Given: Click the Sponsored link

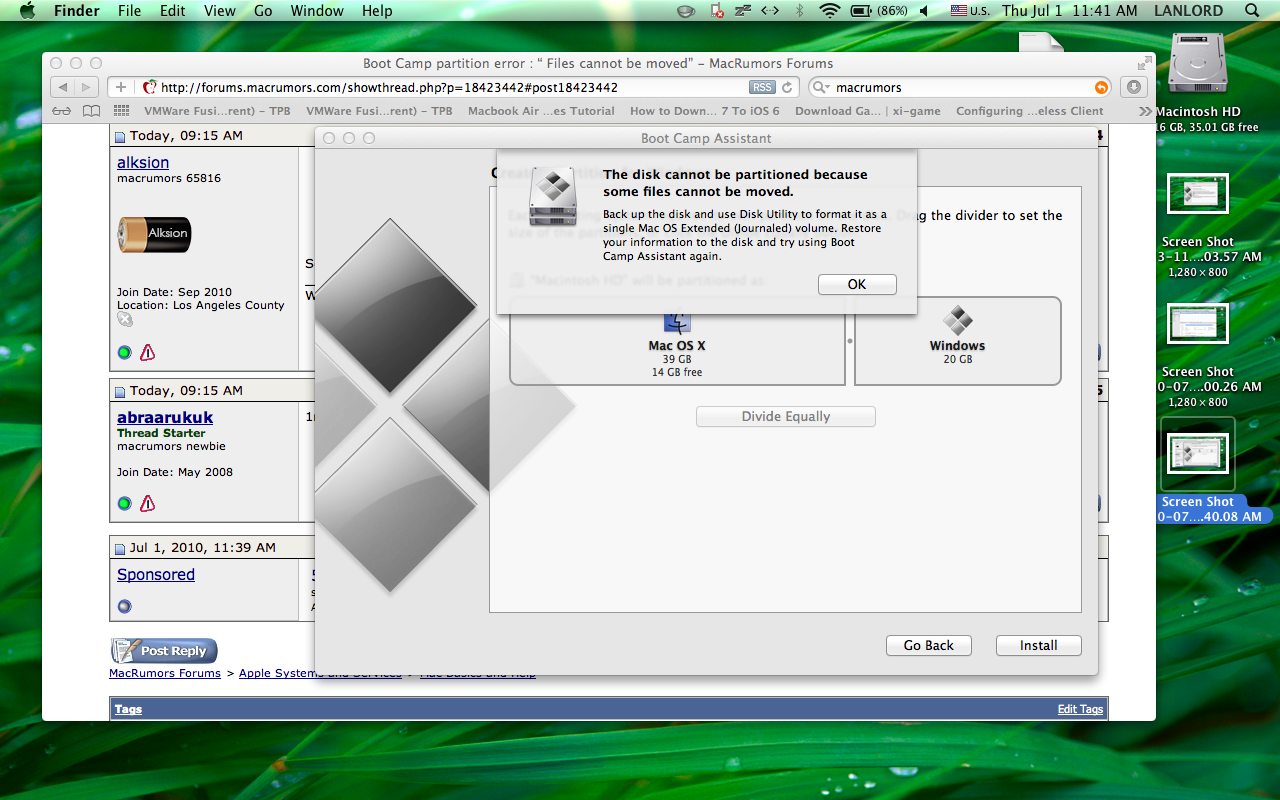Looking at the screenshot, I should (x=156, y=574).
